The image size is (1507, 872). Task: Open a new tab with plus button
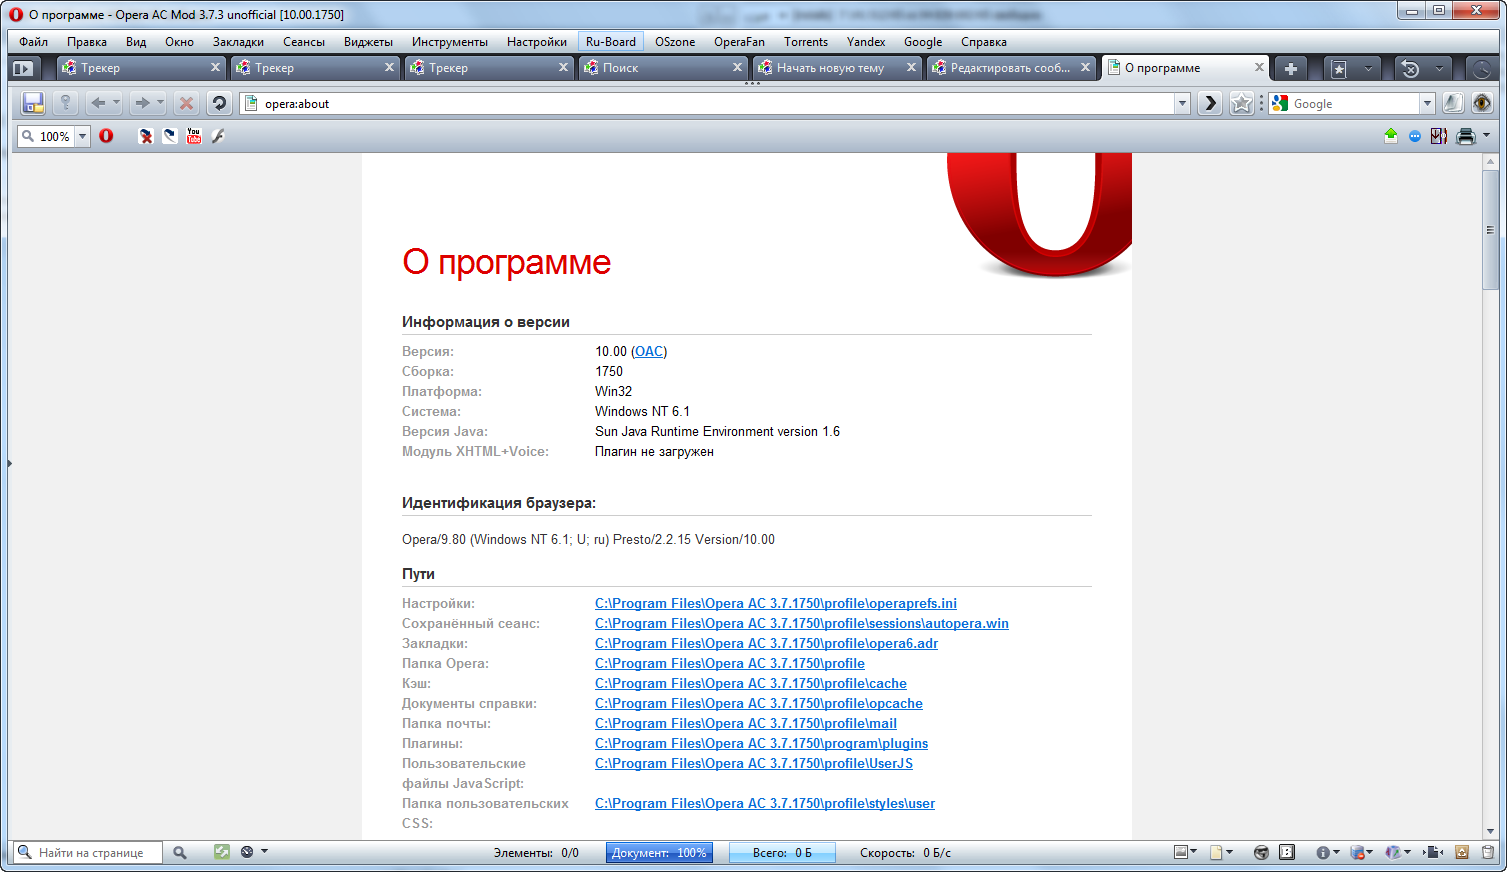click(1291, 68)
